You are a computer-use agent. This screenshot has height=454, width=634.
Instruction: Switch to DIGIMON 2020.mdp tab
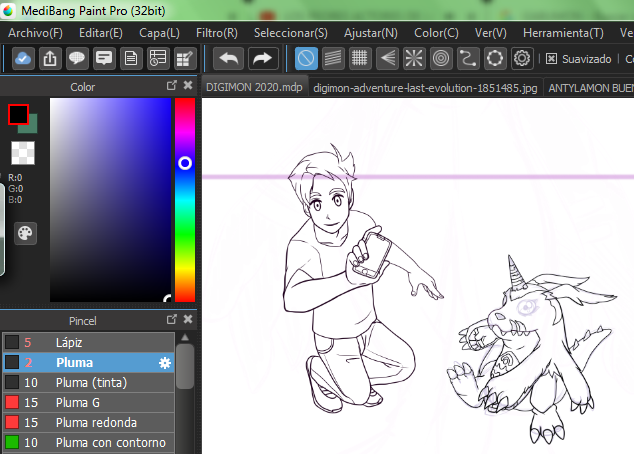pyautogui.click(x=254, y=87)
